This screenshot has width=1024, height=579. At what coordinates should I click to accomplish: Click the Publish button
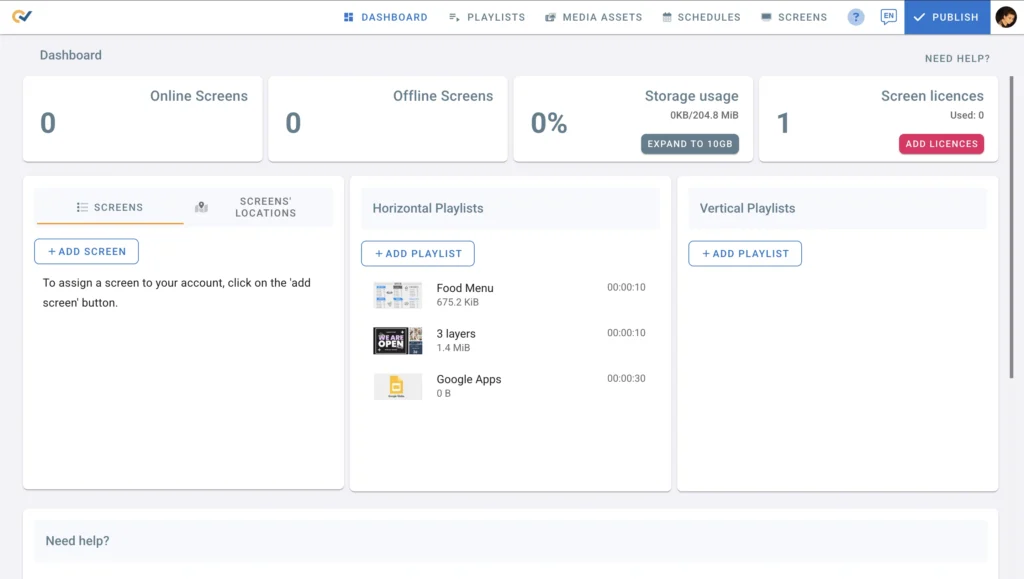click(x=947, y=17)
